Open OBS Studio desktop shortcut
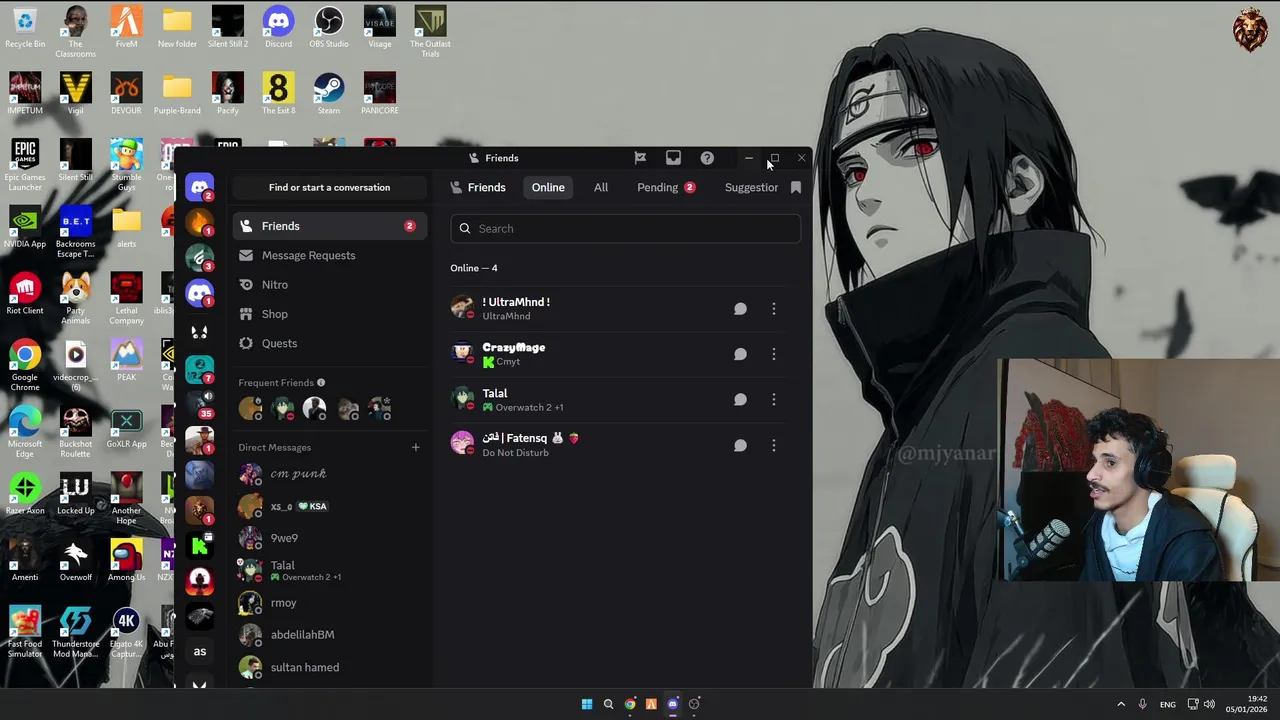The height and width of the screenshot is (720, 1280). tap(329, 27)
